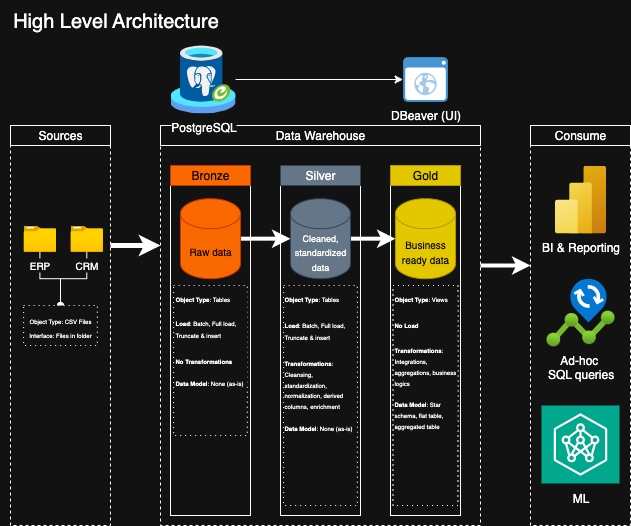Select the yellow Business ready data cylinder

(426, 240)
